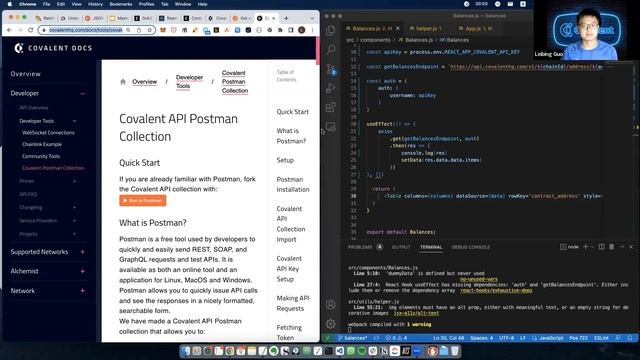Expand the Projects section
The height and width of the screenshot is (360, 640).
(x=74, y=234)
